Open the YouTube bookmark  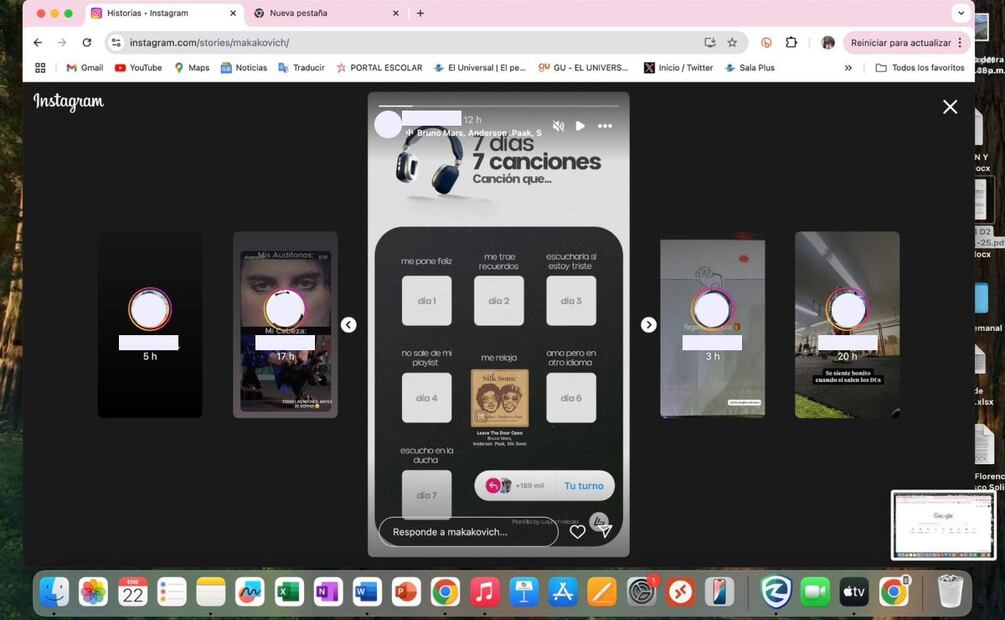[138, 68]
